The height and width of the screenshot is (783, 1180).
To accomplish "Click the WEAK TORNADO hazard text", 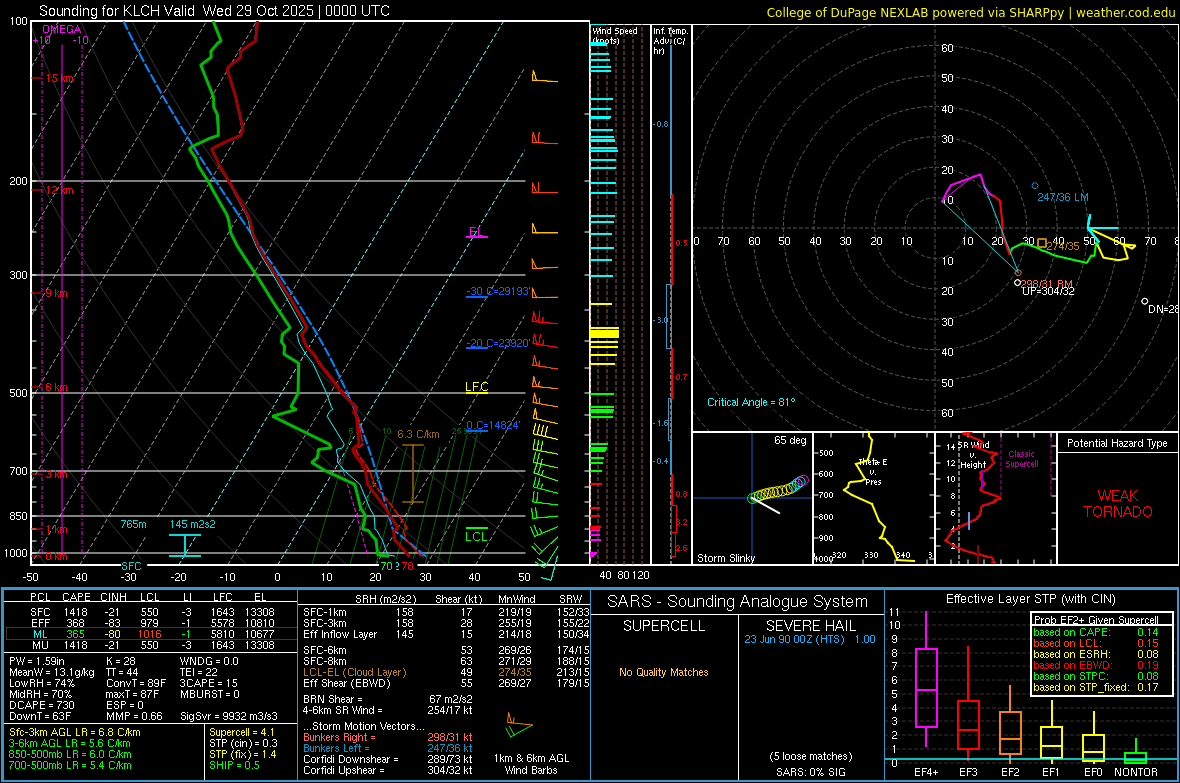I will pyautogui.click(x=1118, y=504).
